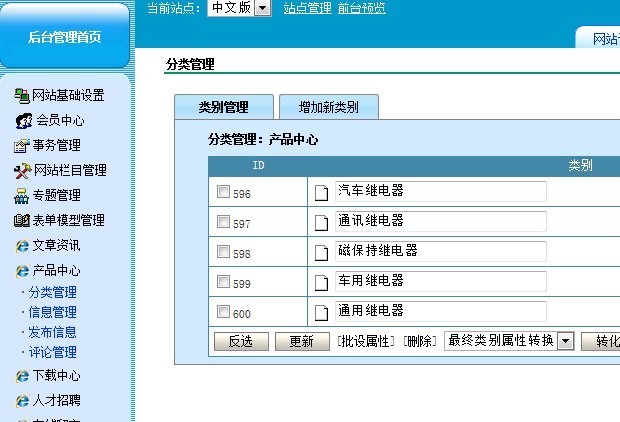Click the 汽车继电器 category name field

tap(440, 191)
